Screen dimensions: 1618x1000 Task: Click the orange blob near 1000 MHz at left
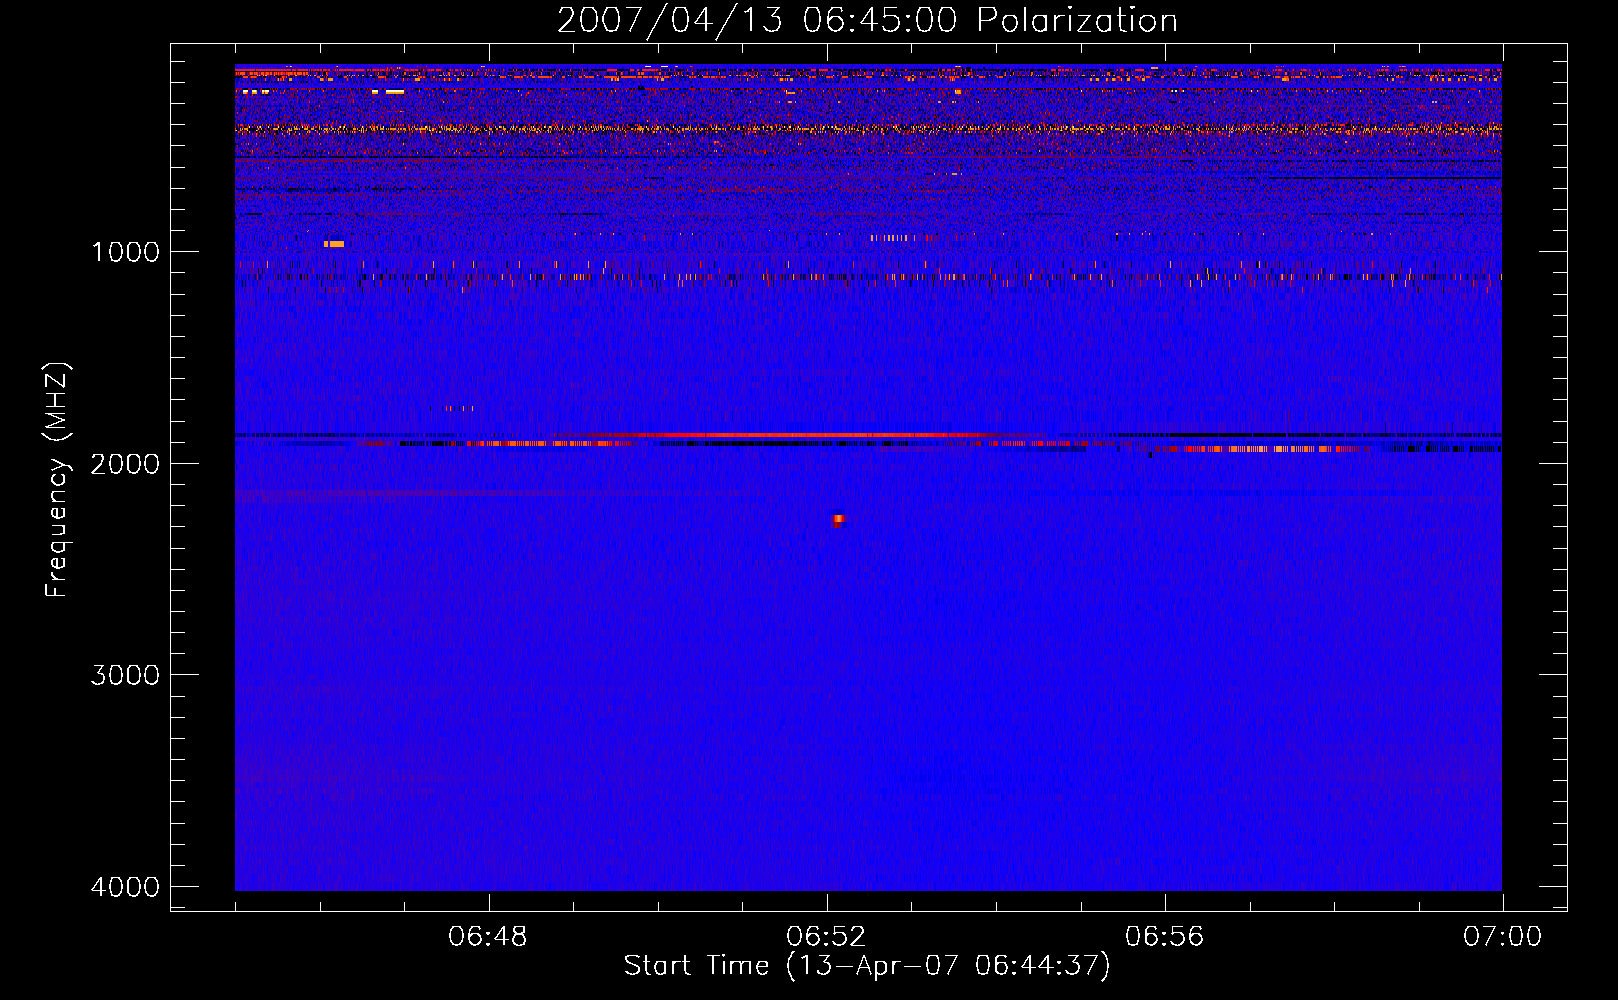[x=334, y=244]
